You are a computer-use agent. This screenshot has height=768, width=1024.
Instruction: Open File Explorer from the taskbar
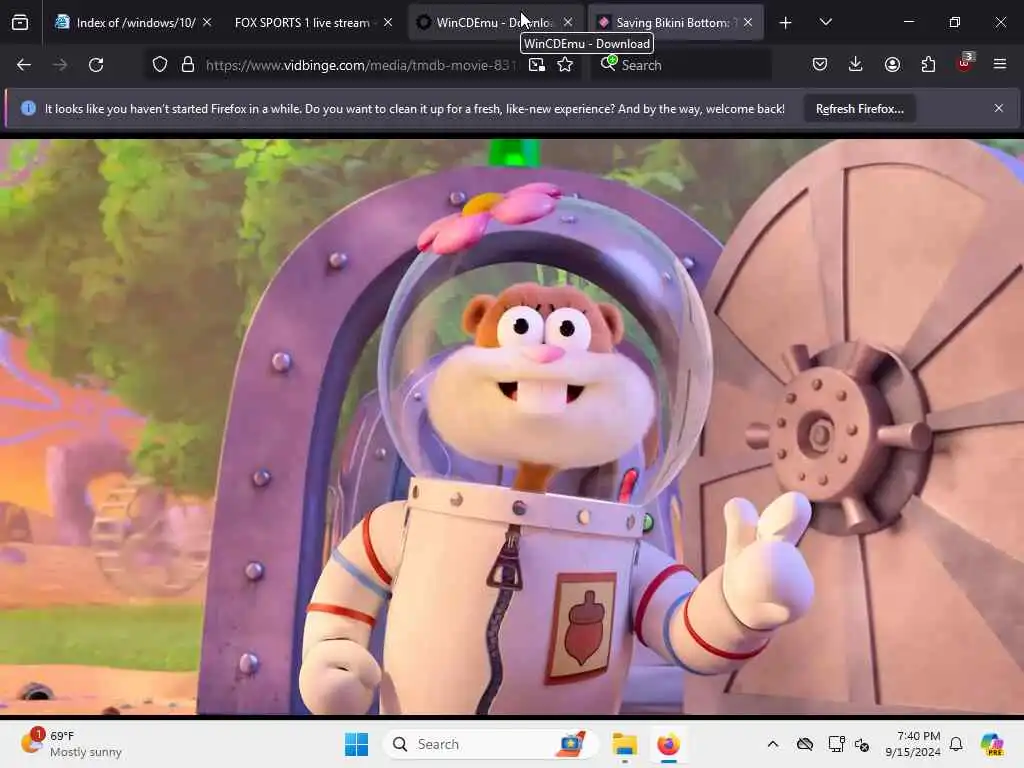pyautogui.click(x=624, y=744)
